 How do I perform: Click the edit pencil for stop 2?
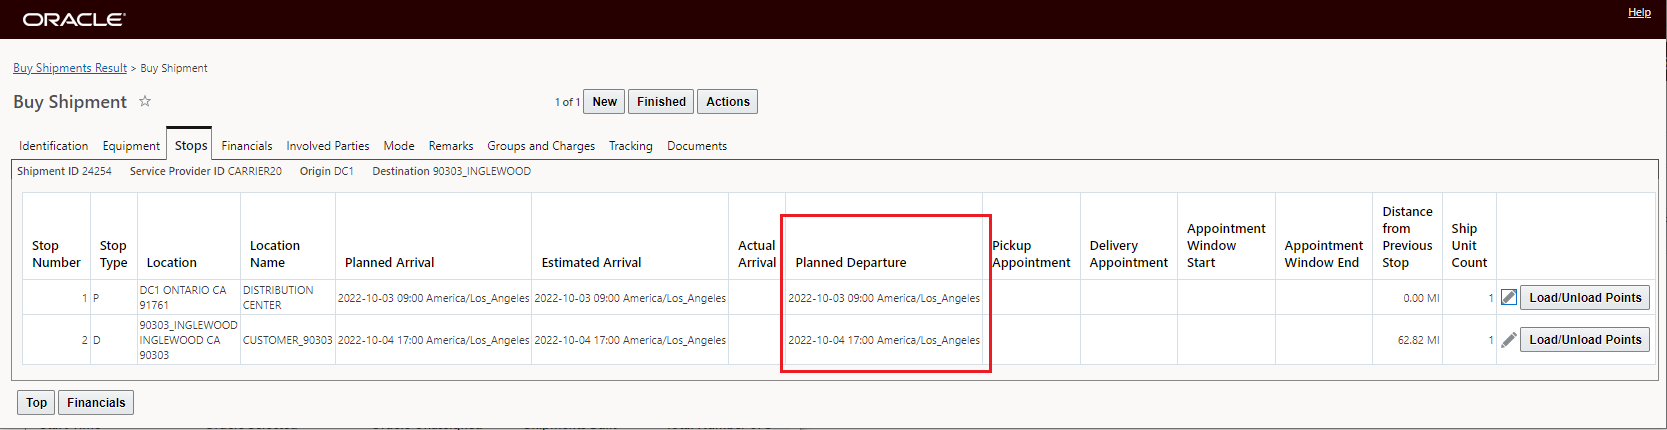(1509, 340)
